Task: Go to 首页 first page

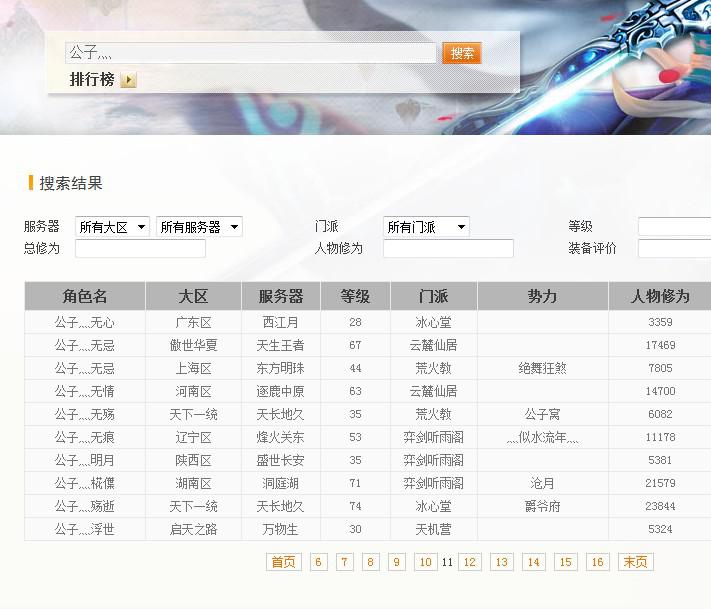Action: tap(284, 562)
